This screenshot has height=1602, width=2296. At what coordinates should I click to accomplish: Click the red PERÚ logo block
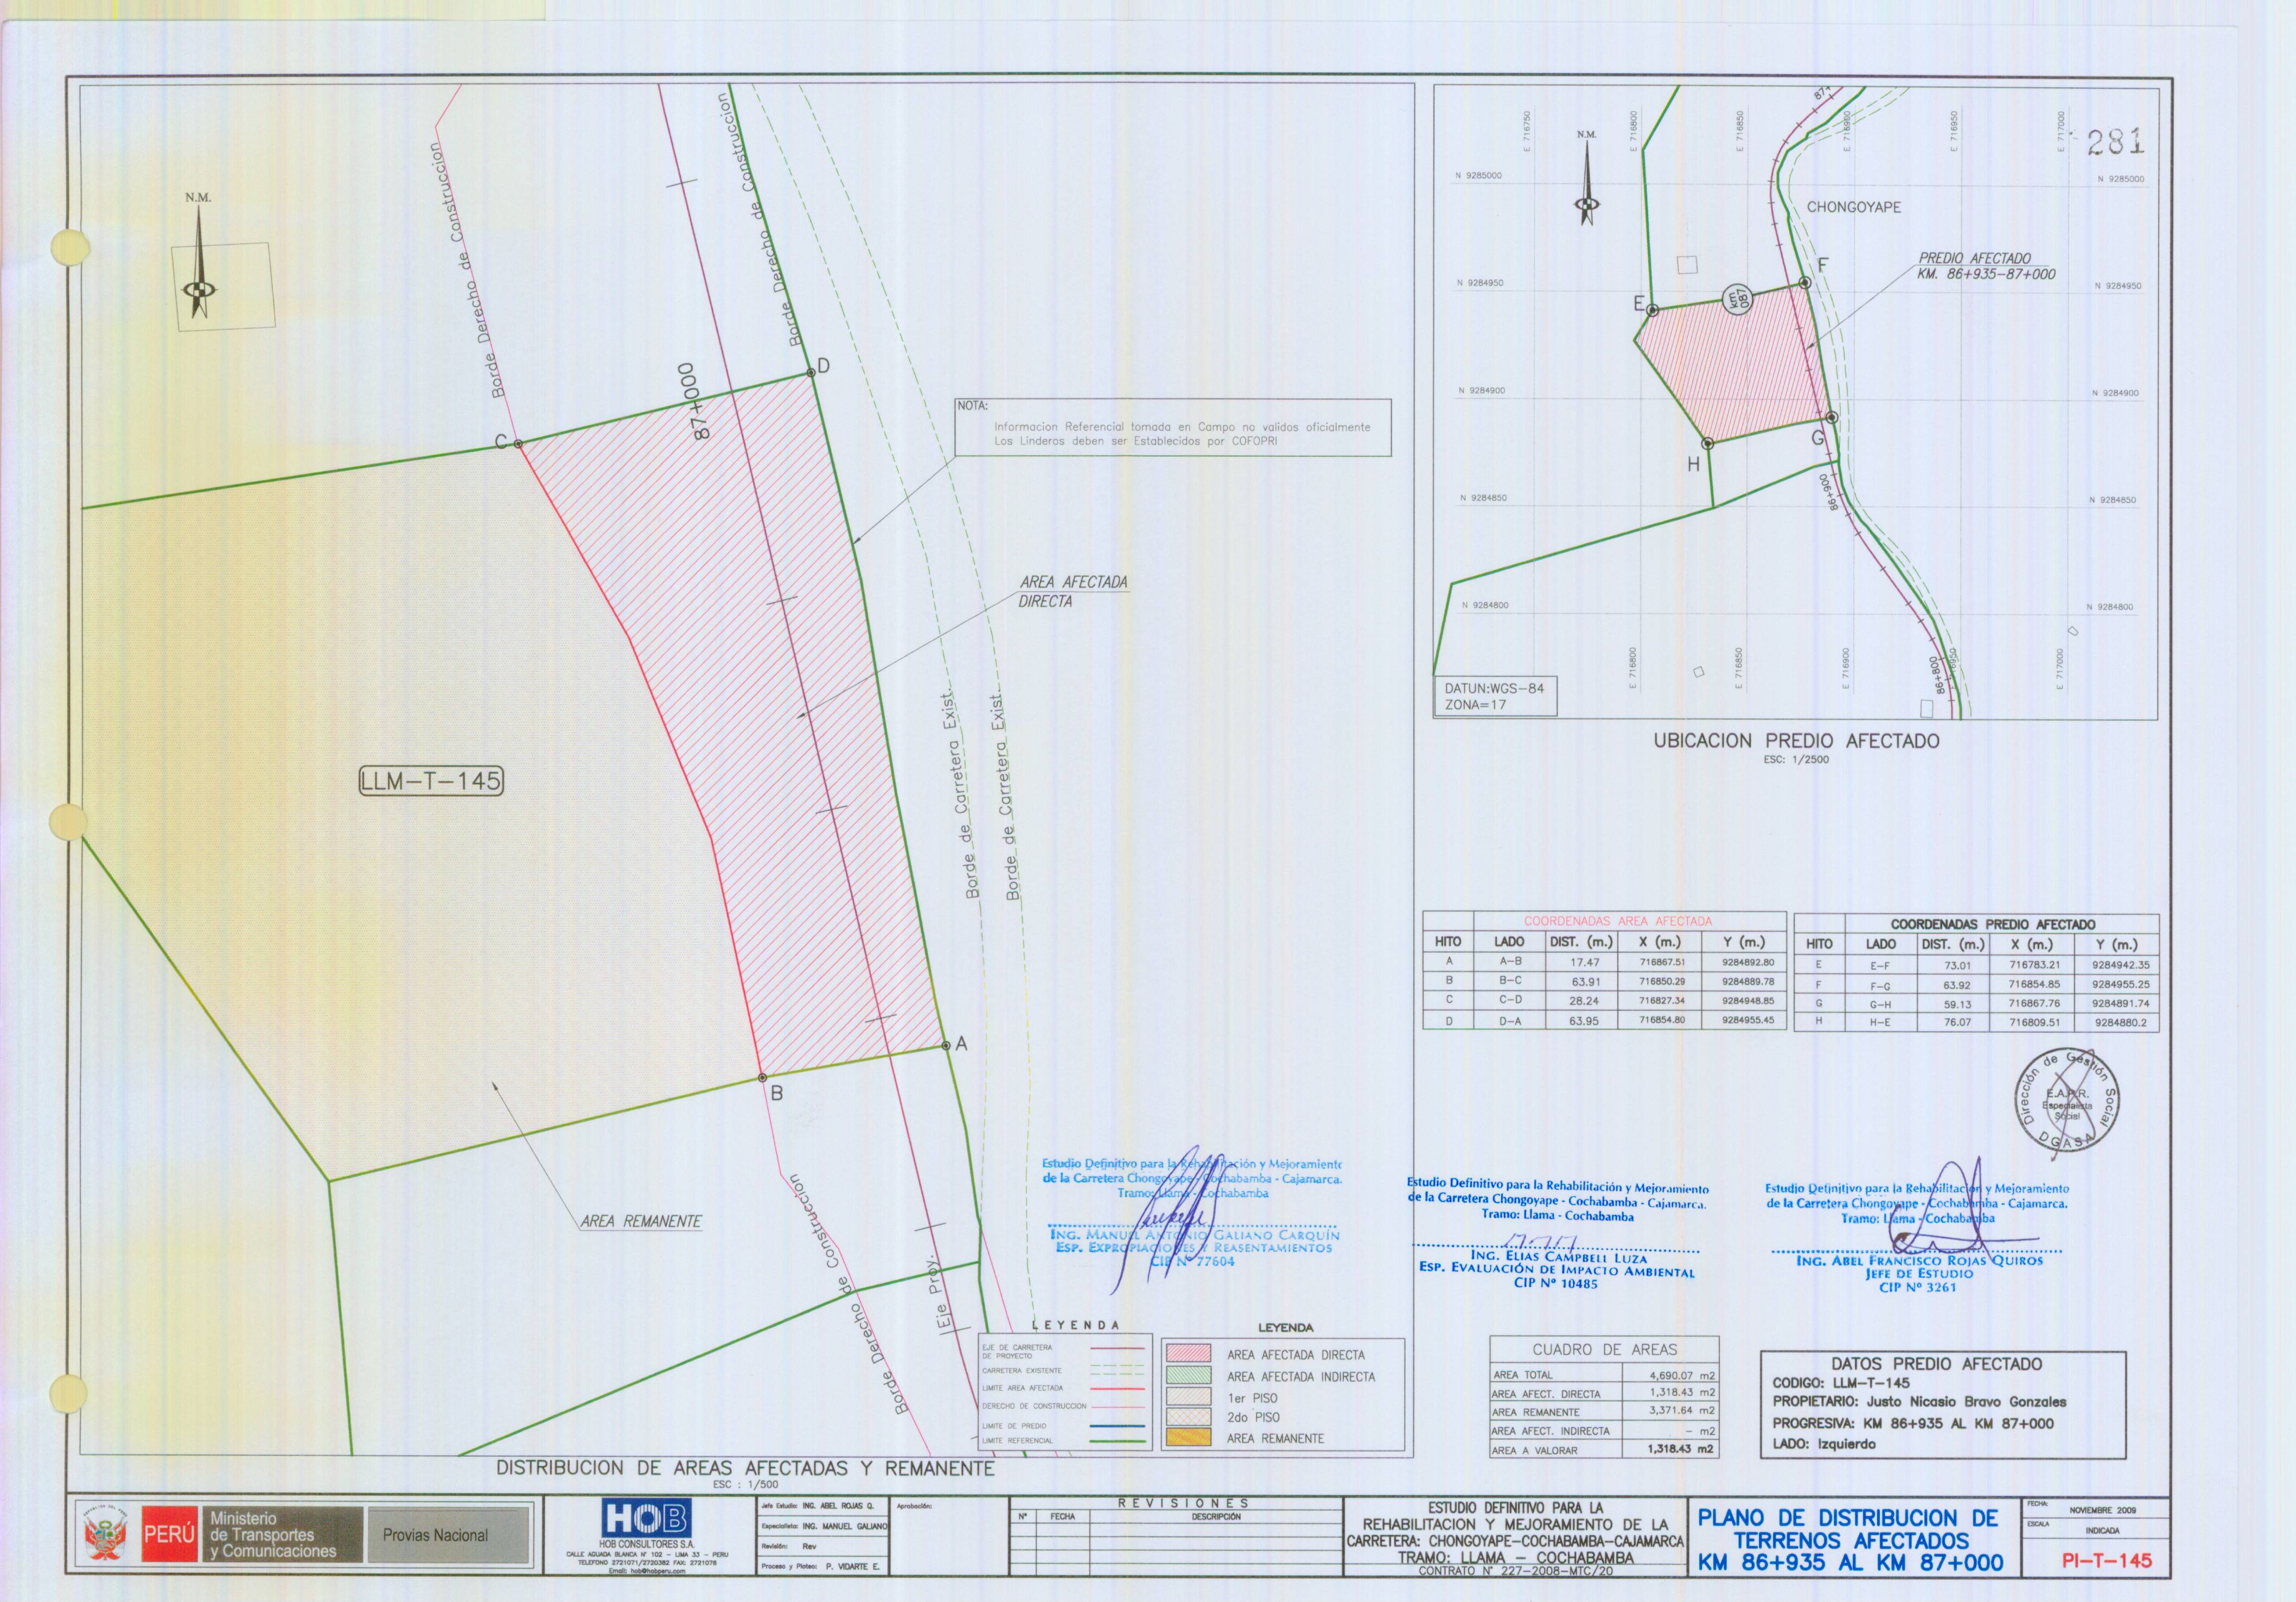(x=169, y=1533)
